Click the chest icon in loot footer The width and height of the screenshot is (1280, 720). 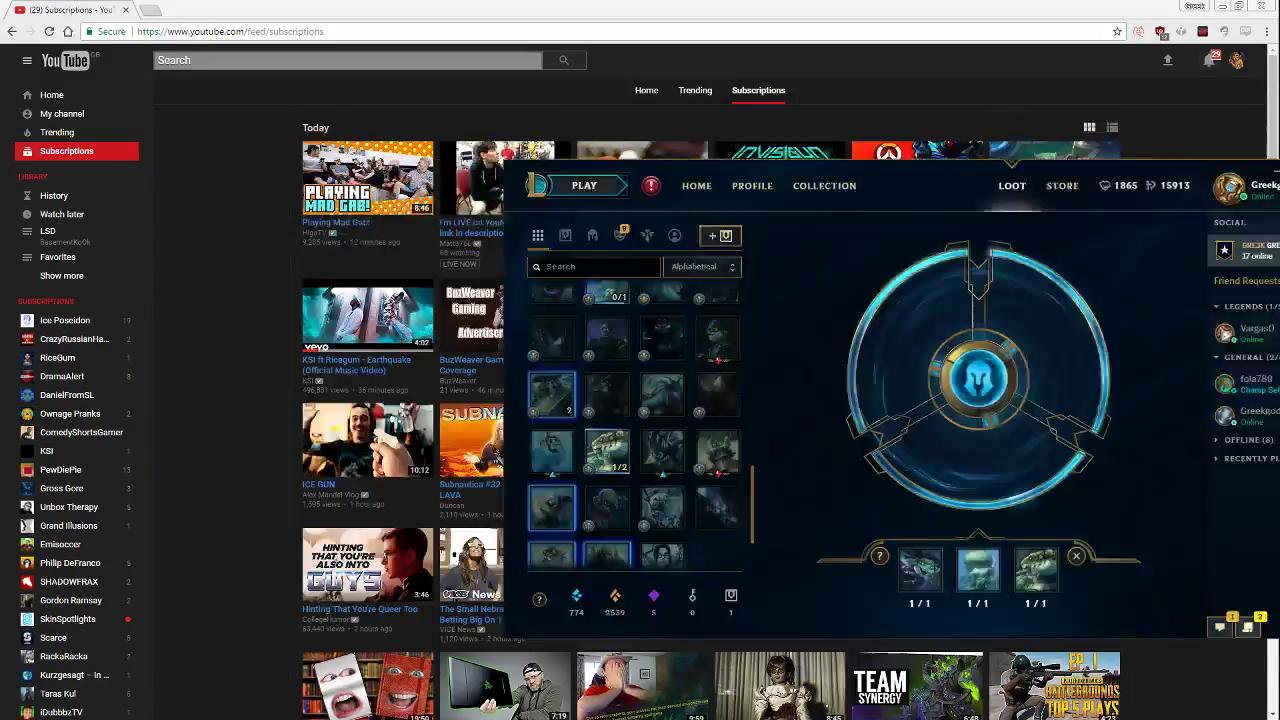tap(731, 596)
